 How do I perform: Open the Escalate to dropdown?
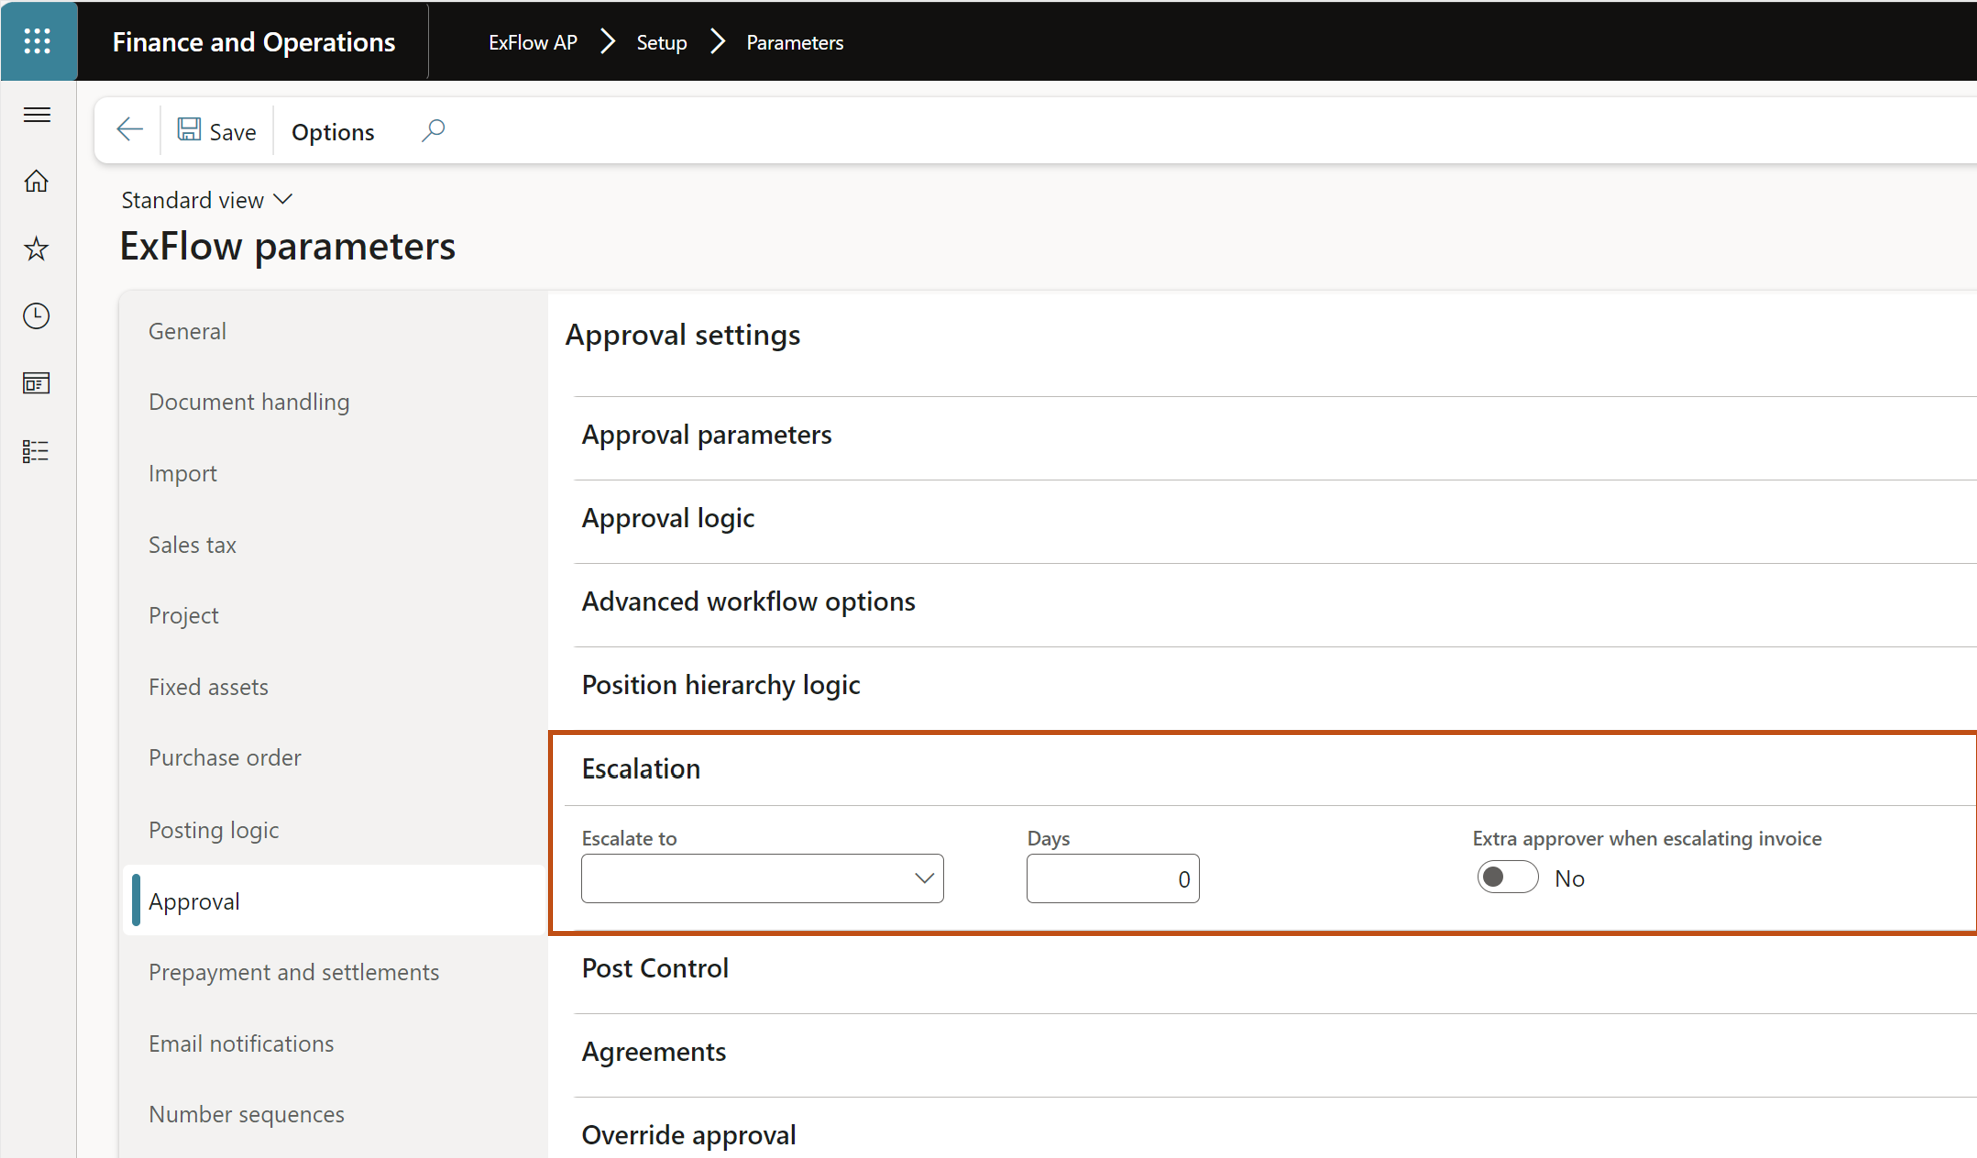[762, 879]
